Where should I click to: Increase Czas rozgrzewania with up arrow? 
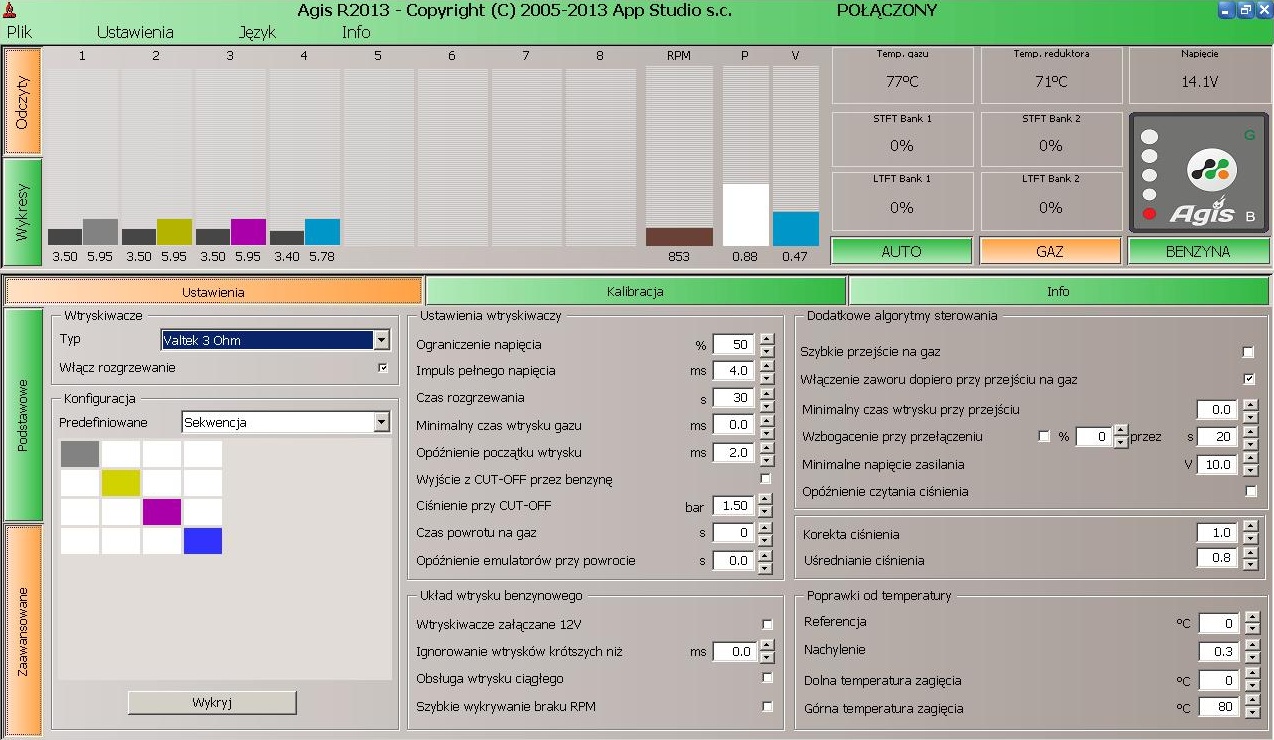(766, 393)
